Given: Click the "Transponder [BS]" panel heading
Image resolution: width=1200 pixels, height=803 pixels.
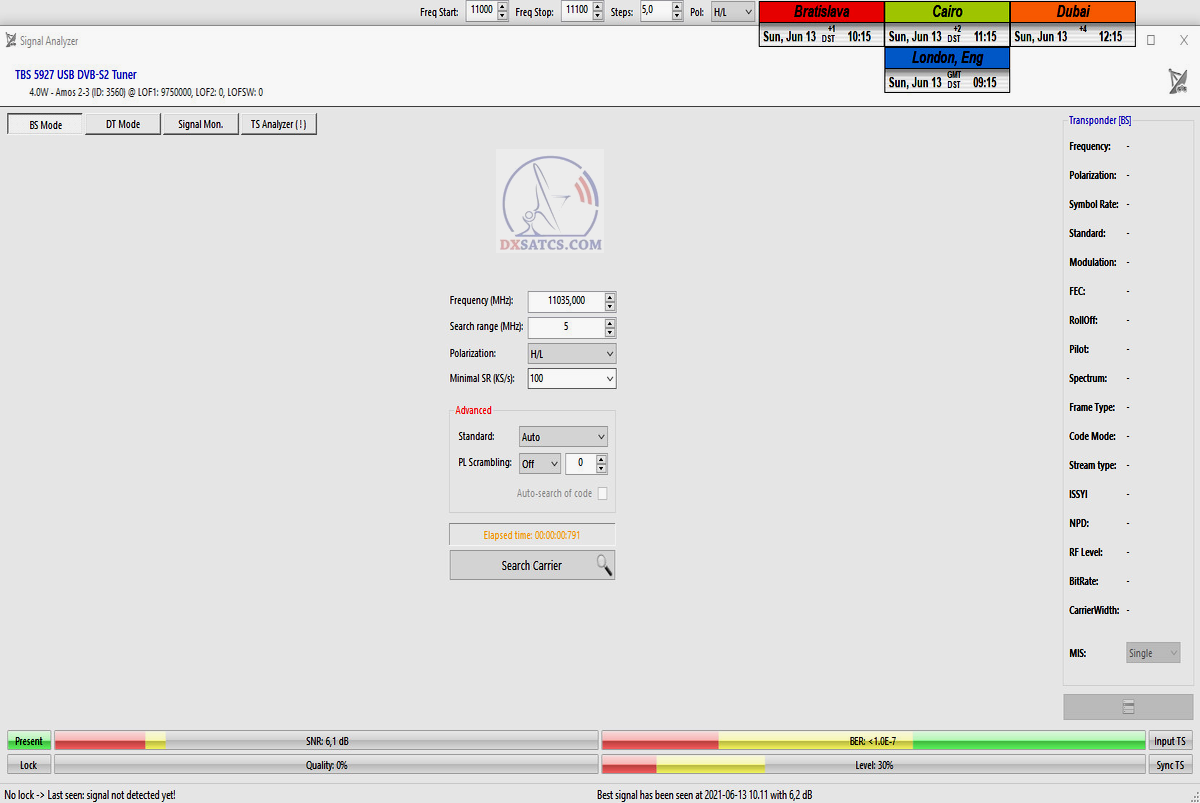Looking at the screenshot, I should click(x=1100, y=120).
